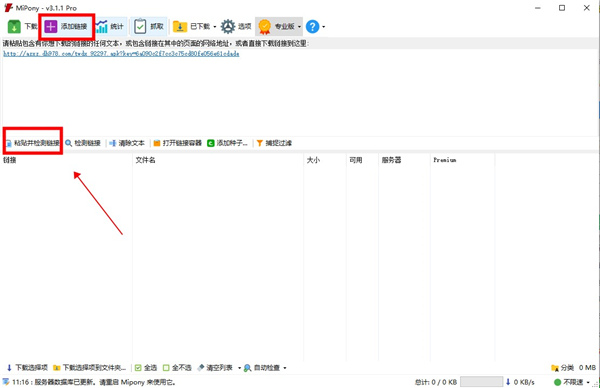Click 清空列表 (Clear list) eraser button
Screen dimensions: 600x388
[x=215, y=368]
